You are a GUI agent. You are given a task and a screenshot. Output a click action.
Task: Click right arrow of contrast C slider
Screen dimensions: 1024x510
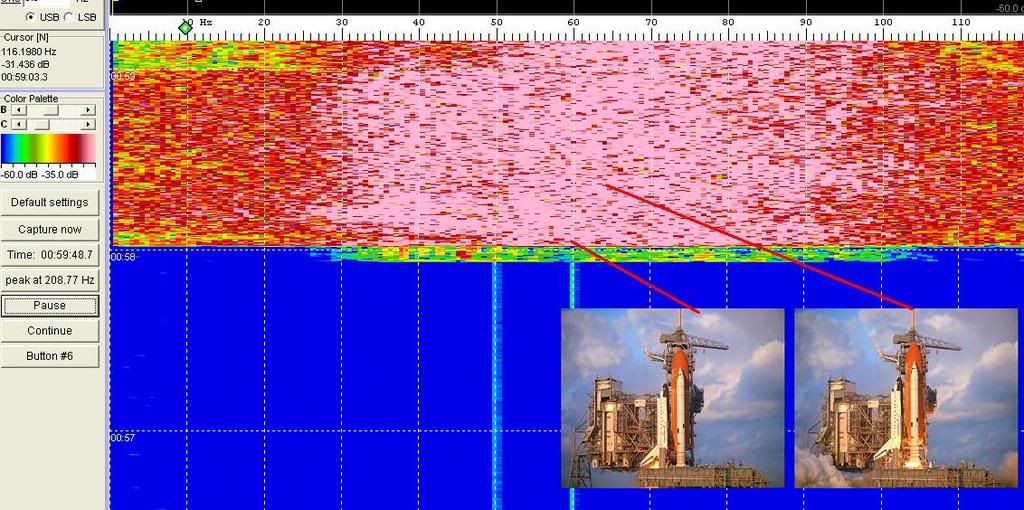tap(90, 124)
